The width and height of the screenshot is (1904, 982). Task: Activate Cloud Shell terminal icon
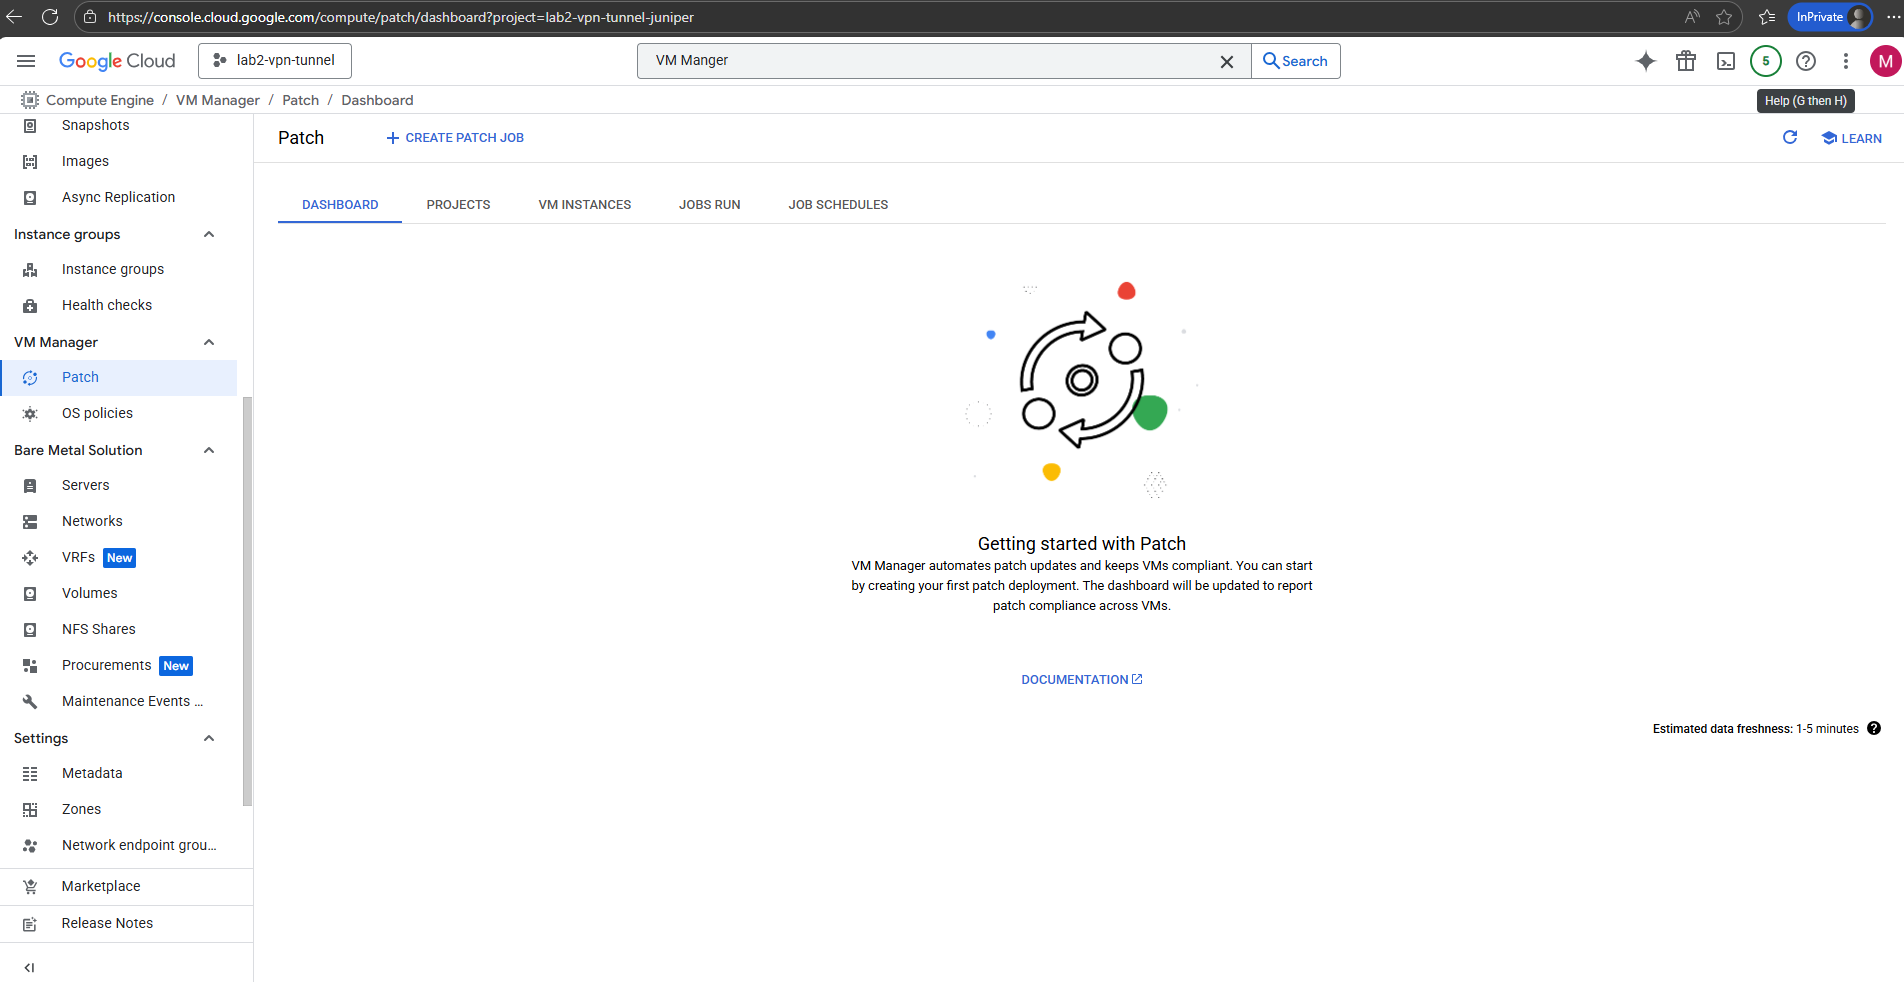tap(1726, 61)
